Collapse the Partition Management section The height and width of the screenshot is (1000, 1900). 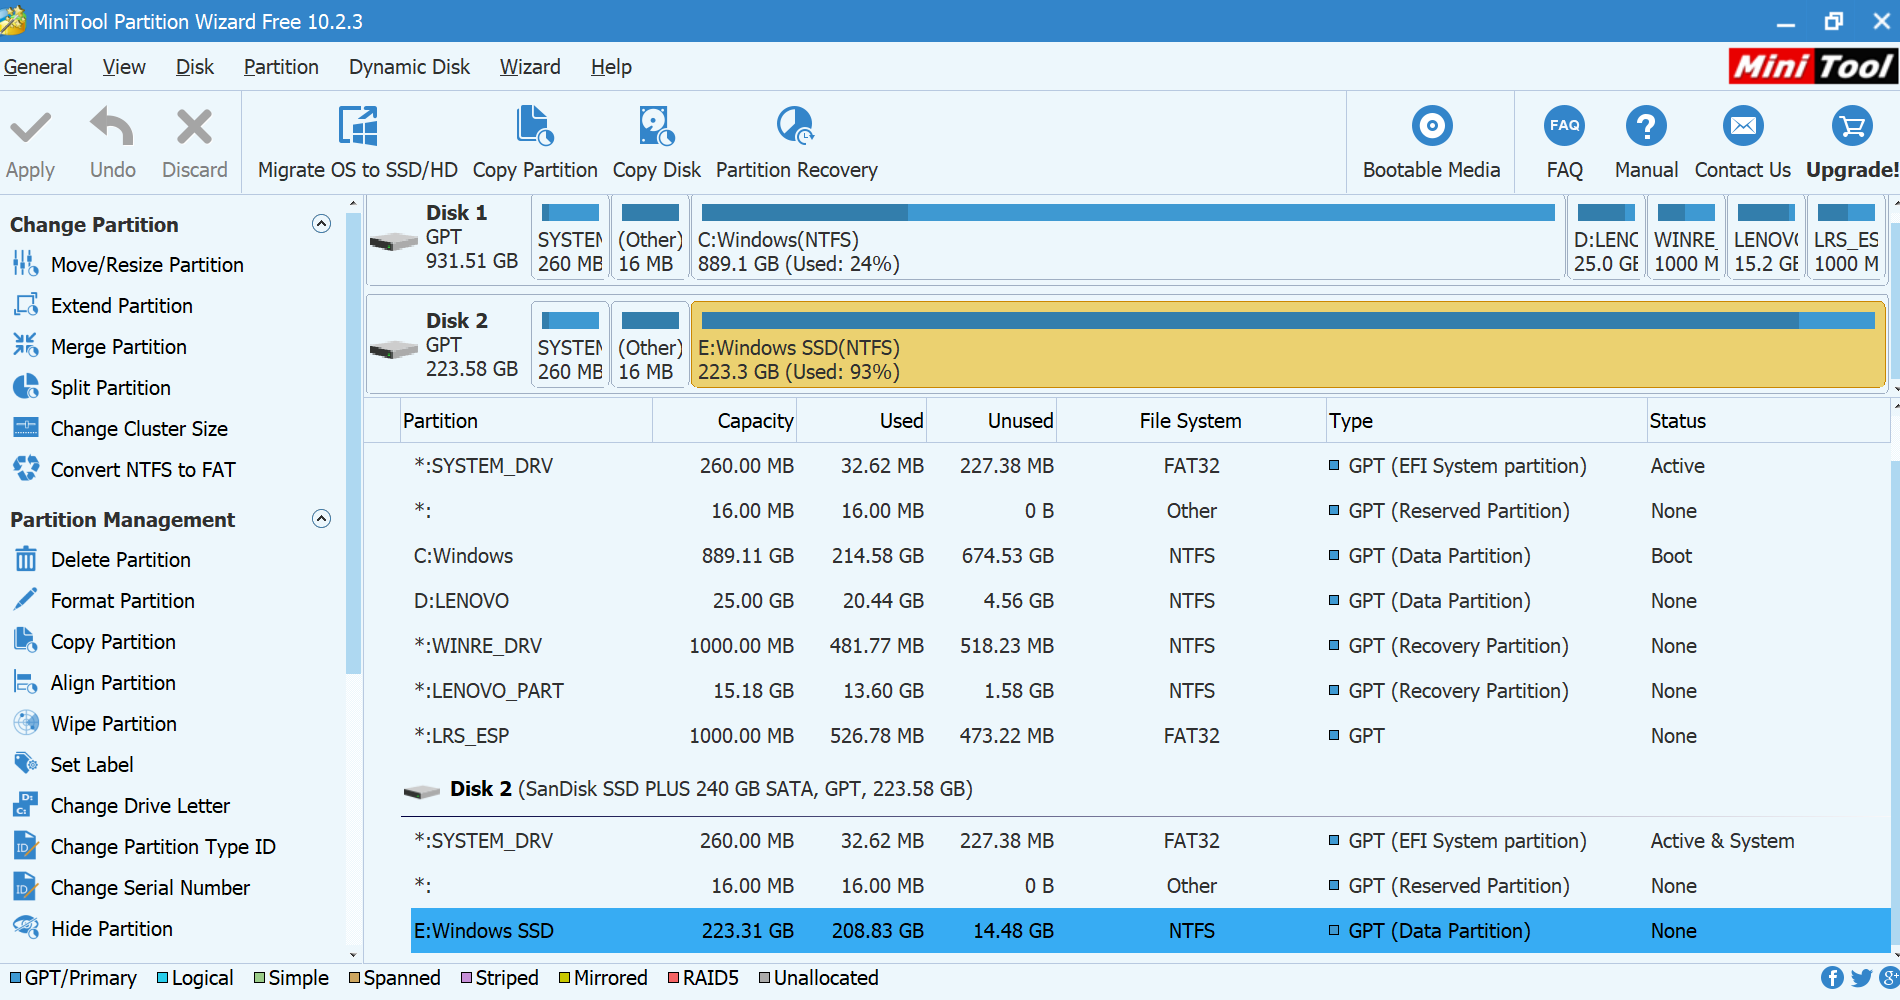pos(321,519)
